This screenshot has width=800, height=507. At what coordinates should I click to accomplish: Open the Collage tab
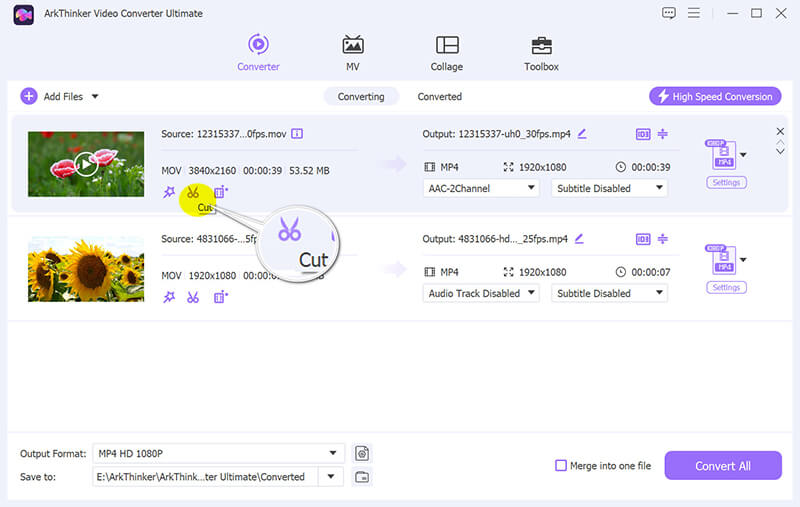pyautogui.click(x=447, y=53)
